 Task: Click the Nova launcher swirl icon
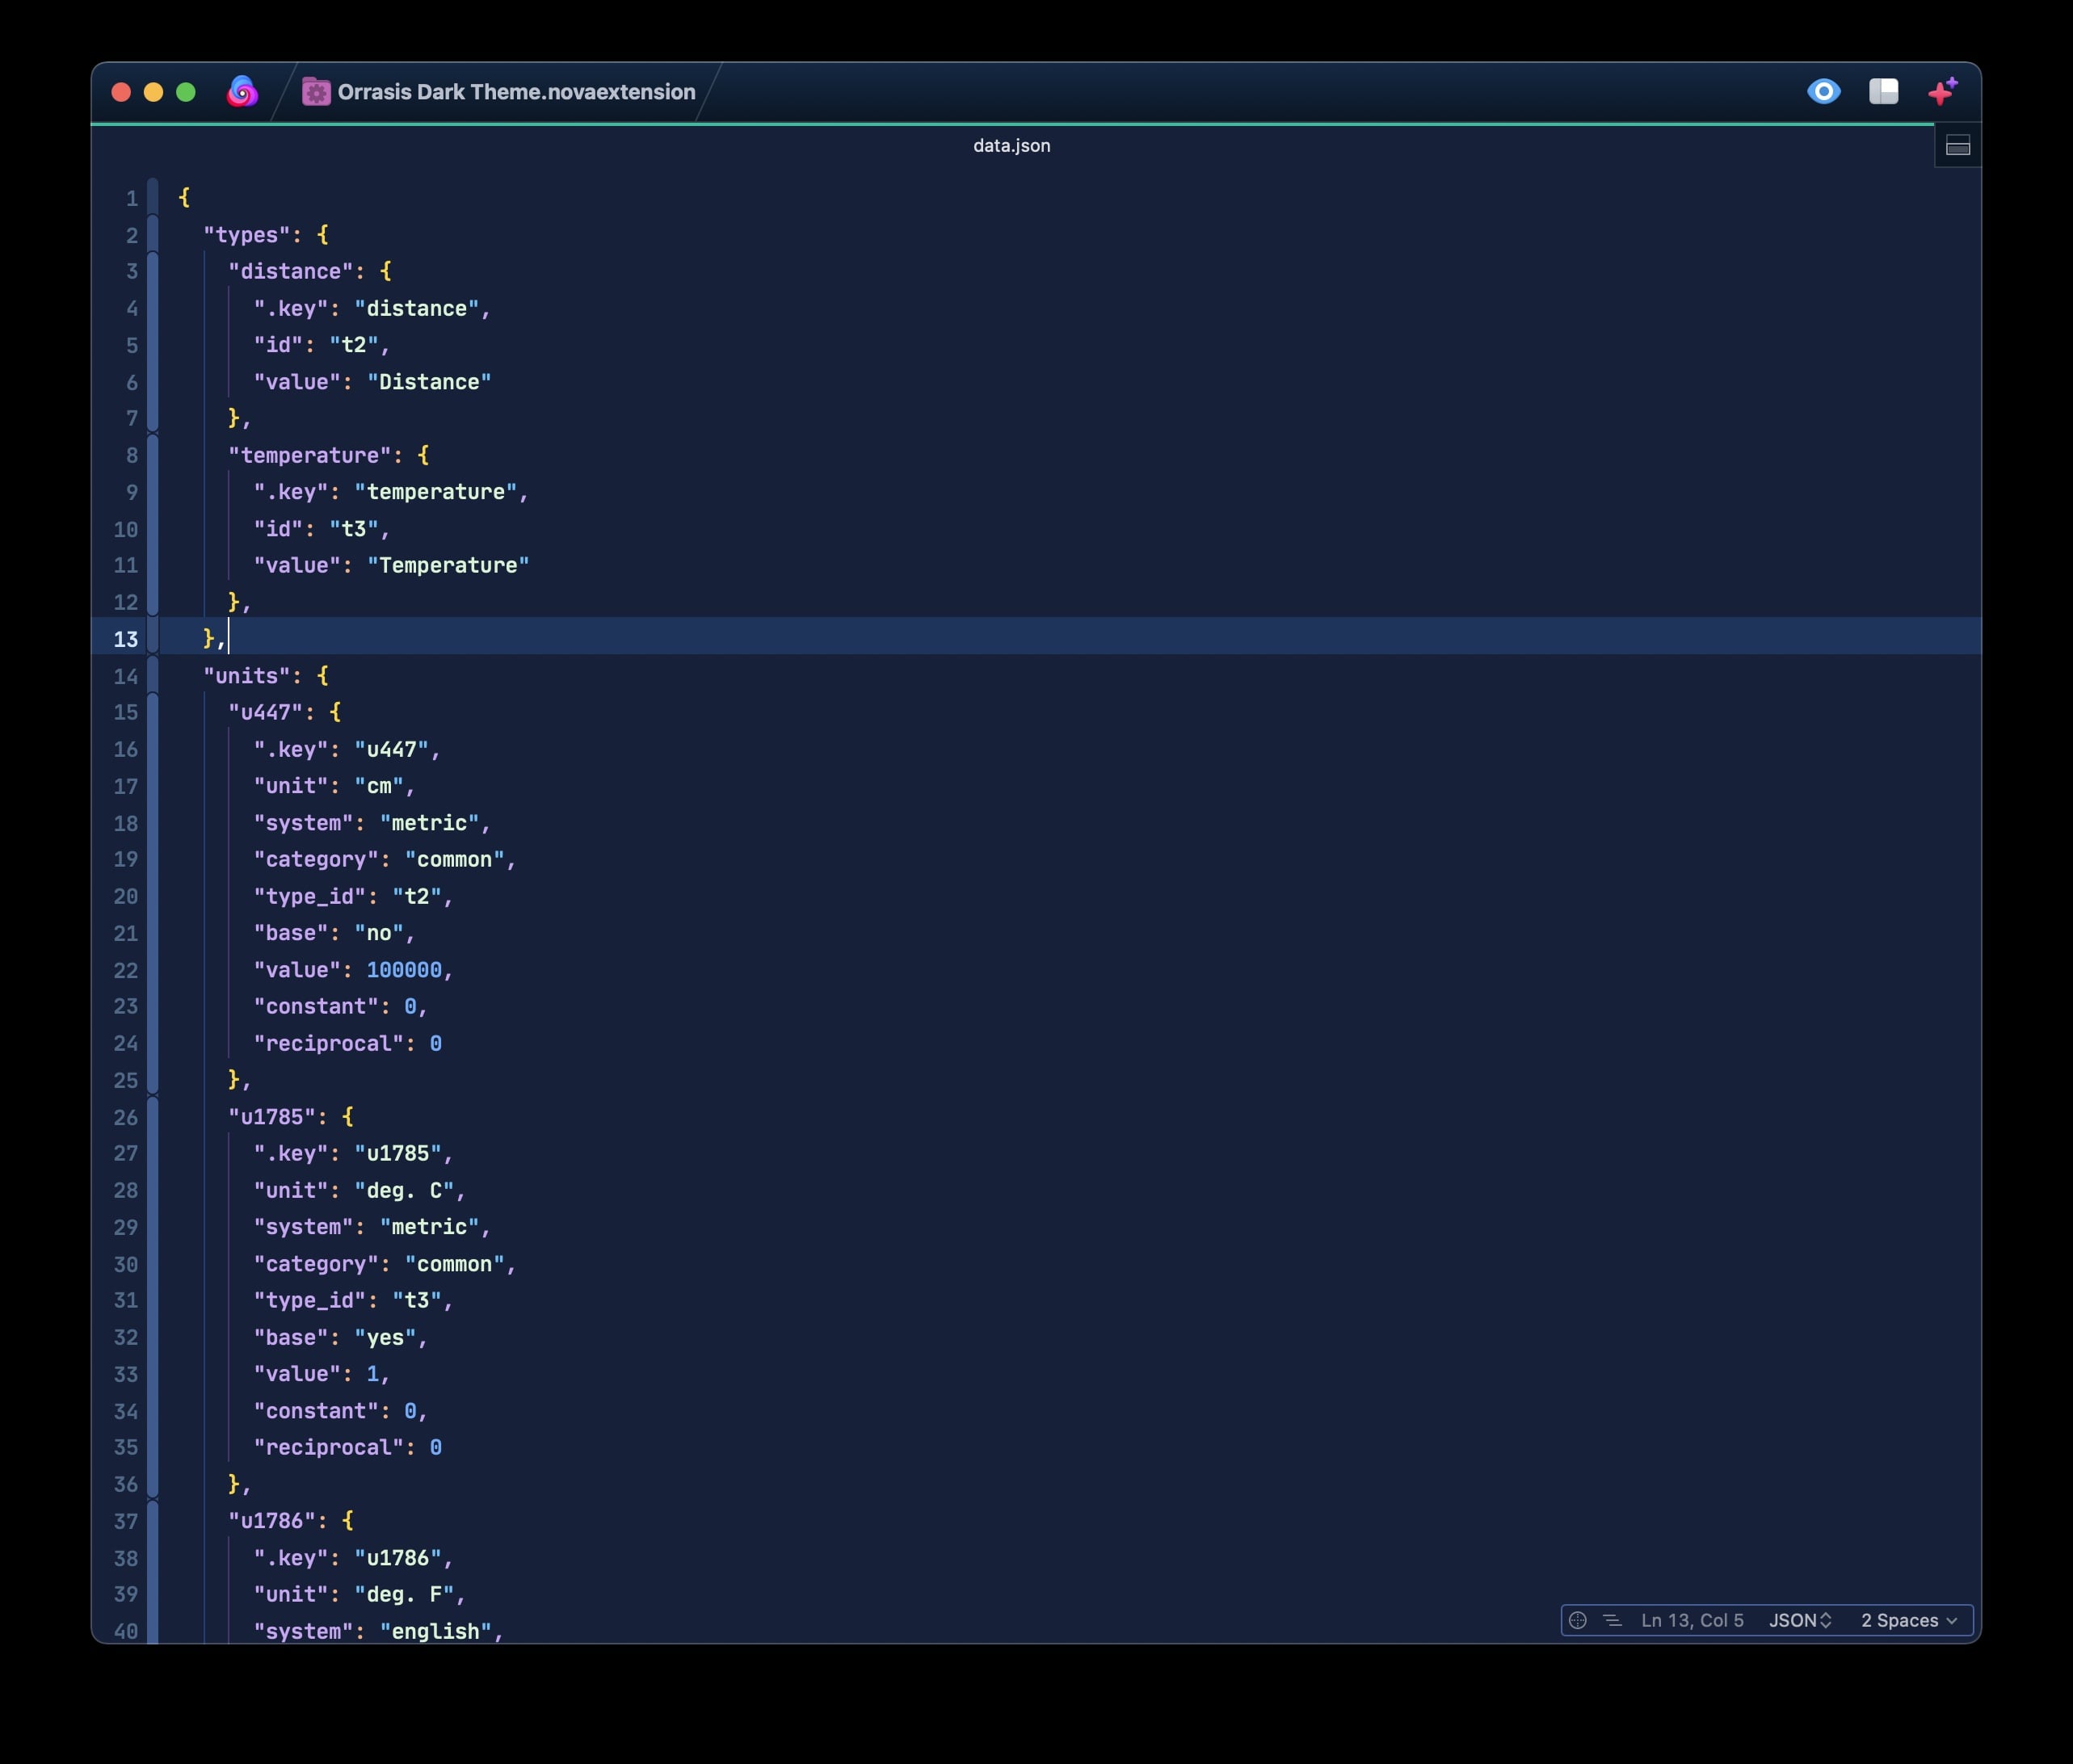tap(242, 92)
